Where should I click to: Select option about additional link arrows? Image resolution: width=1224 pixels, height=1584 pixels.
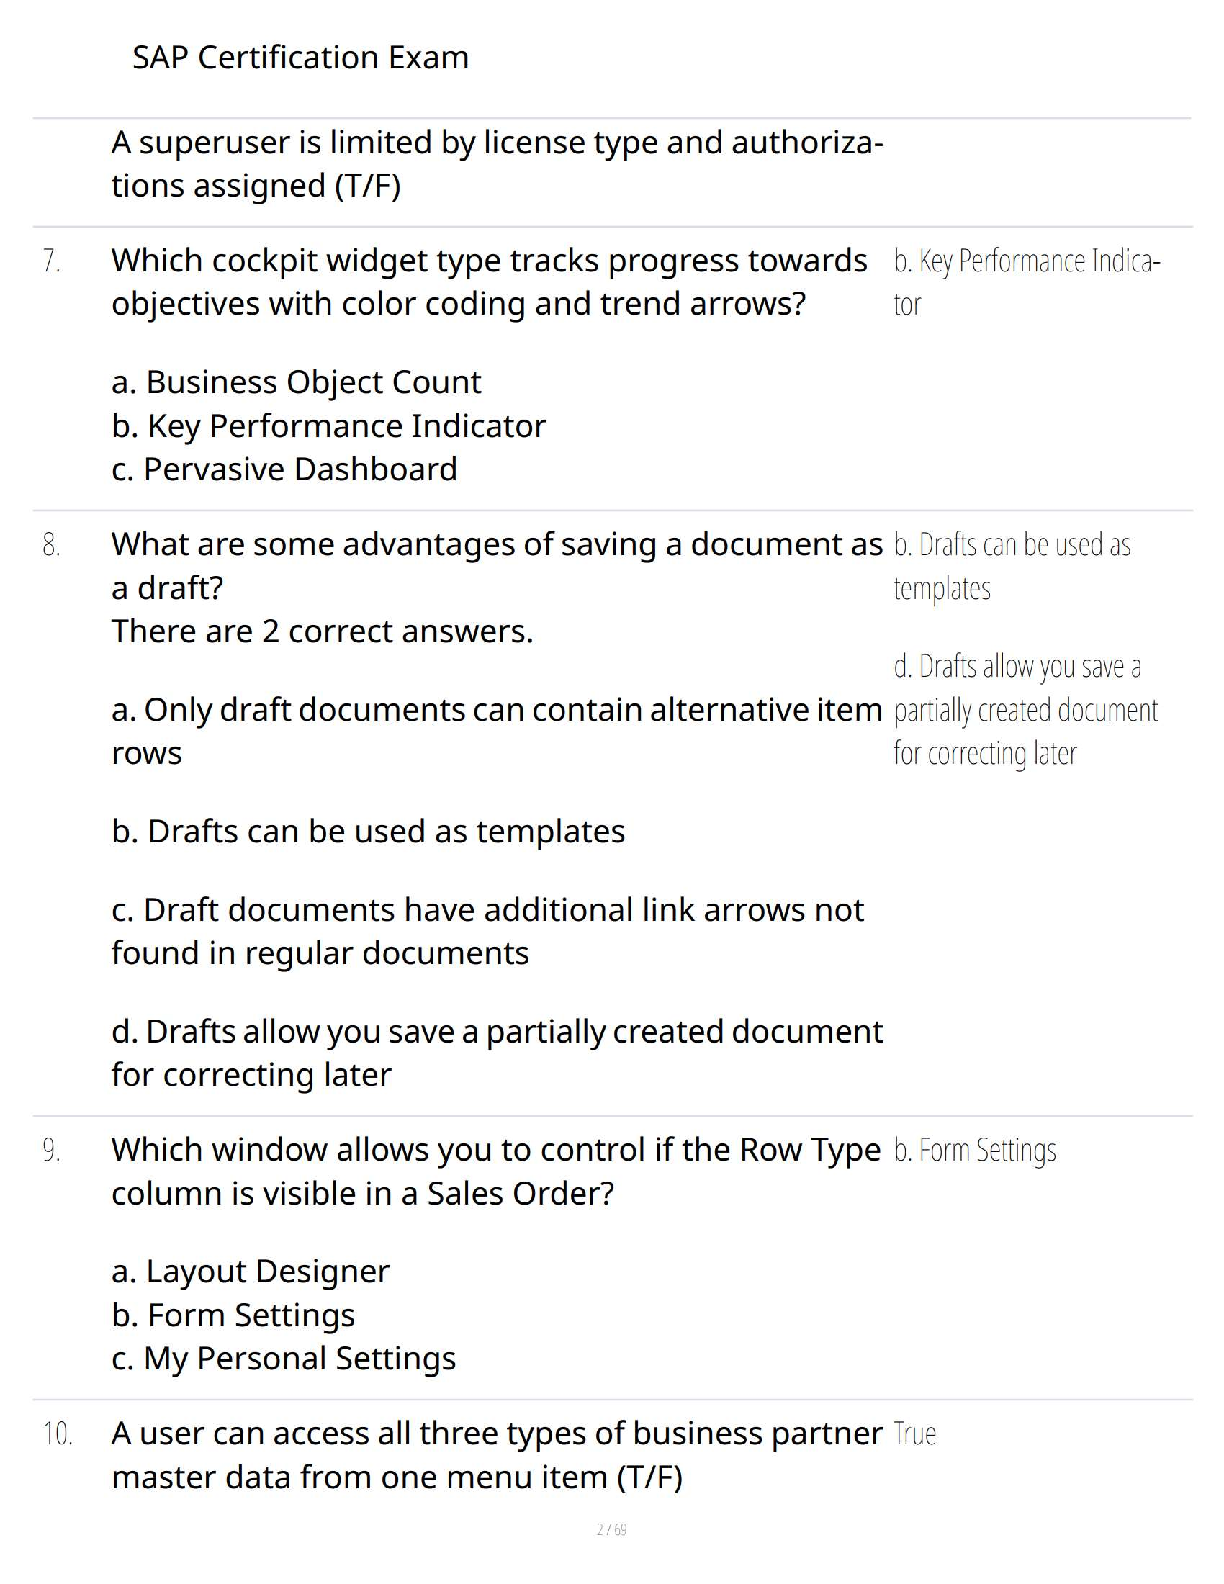487,931
